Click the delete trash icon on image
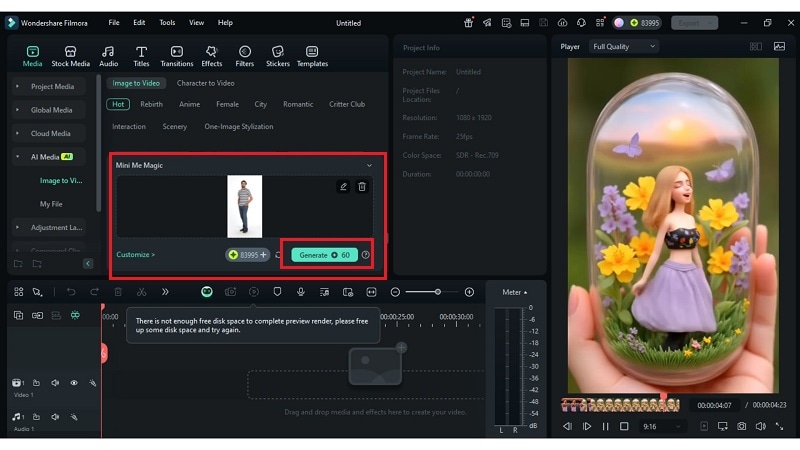The image size is (800, 450). point(362,186)
